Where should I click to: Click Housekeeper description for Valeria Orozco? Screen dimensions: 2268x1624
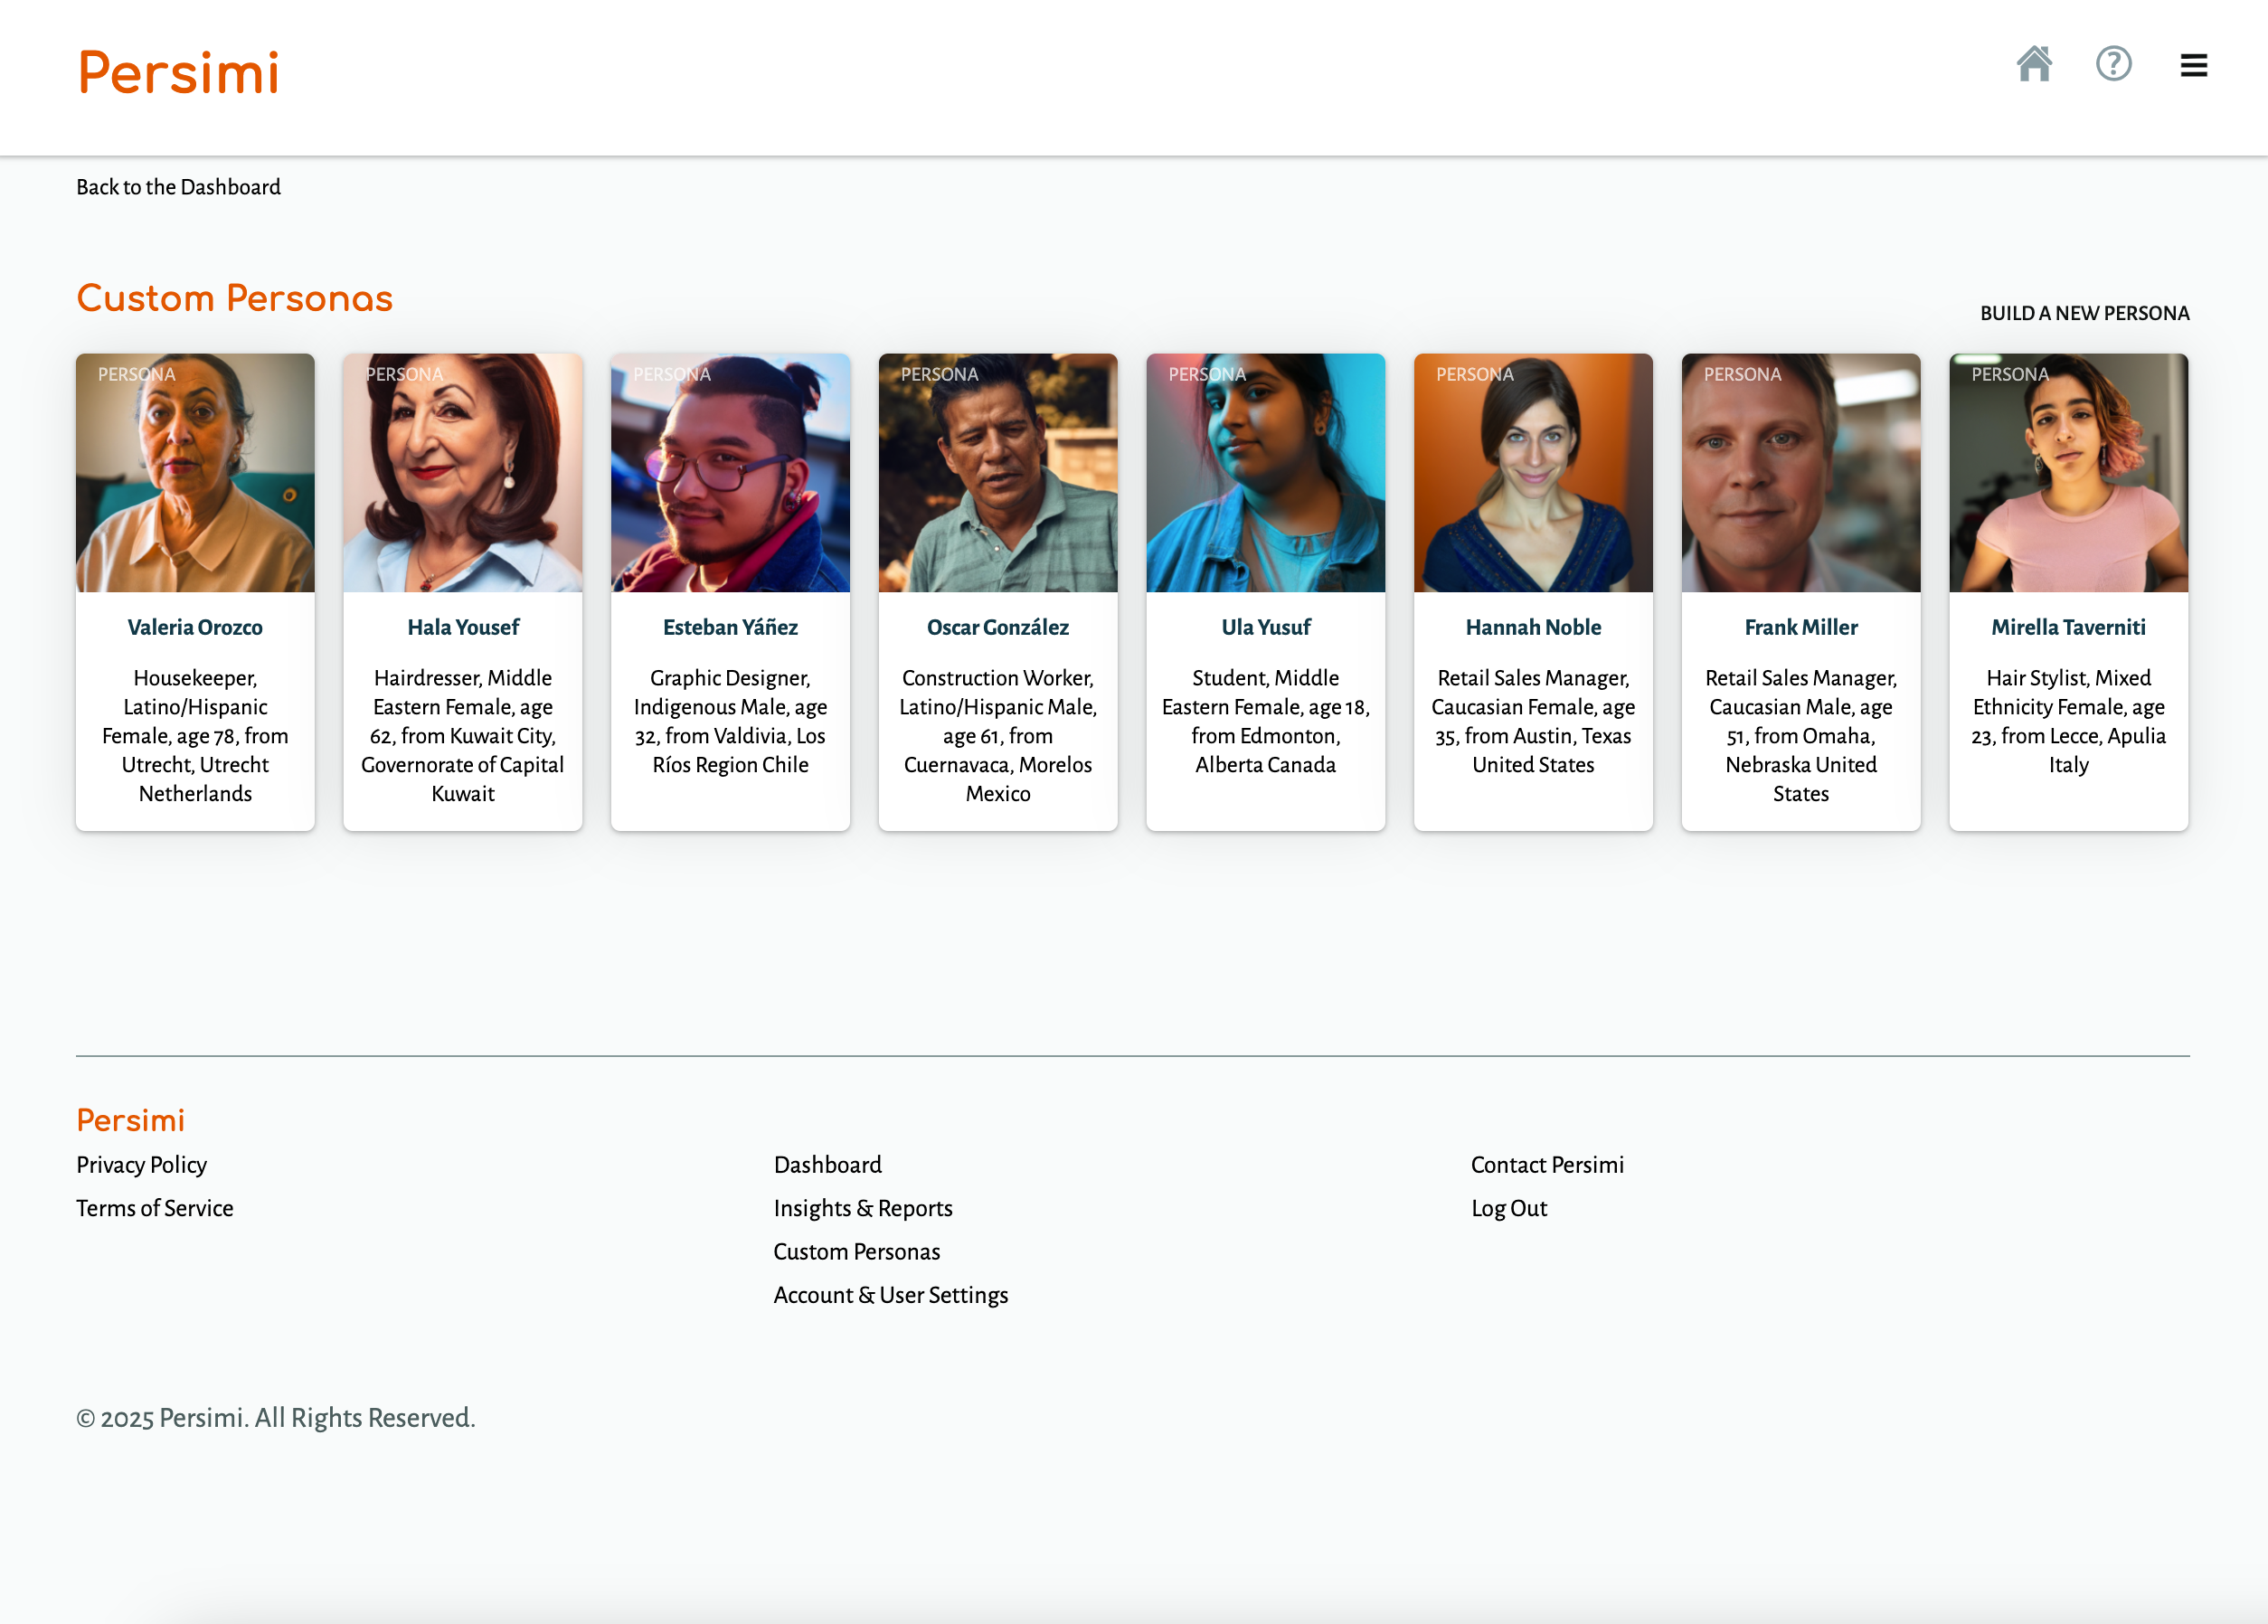195,735
